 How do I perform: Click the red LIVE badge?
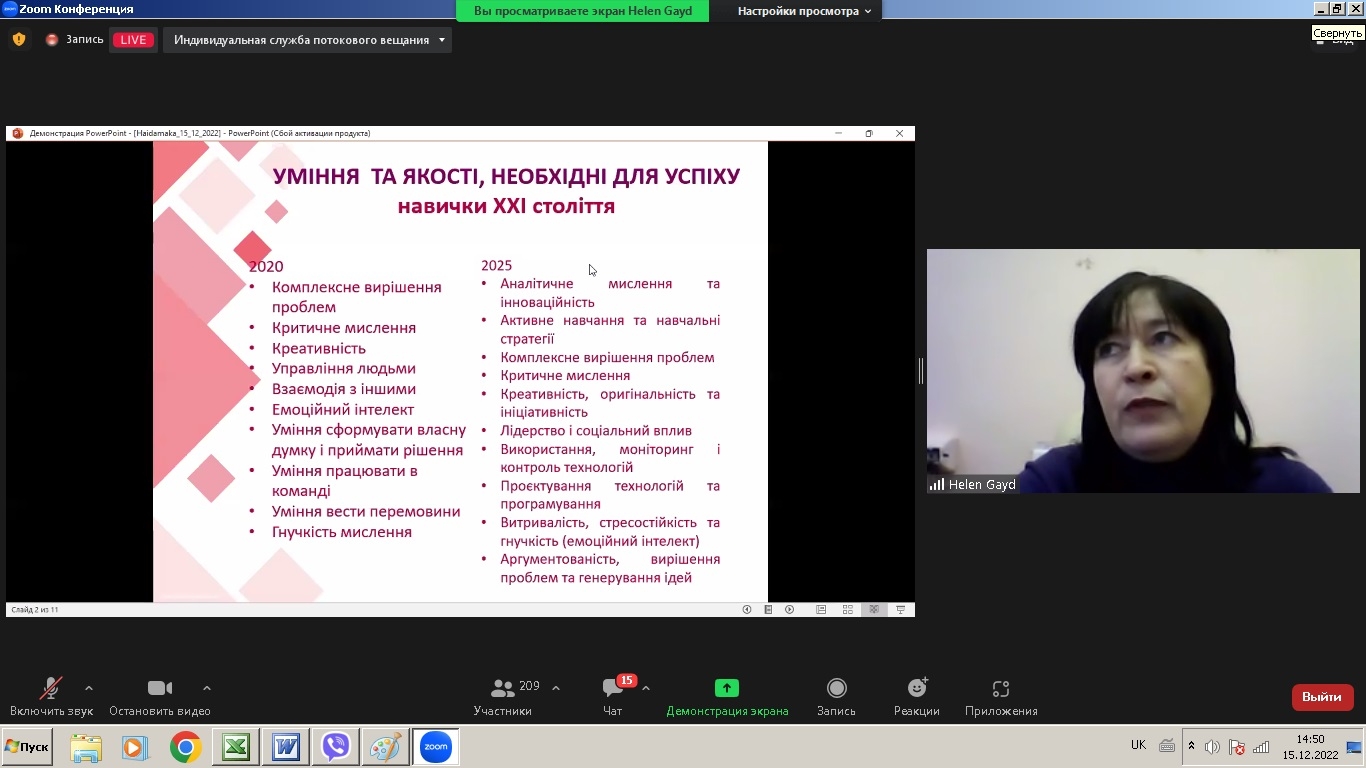point(133,40)
